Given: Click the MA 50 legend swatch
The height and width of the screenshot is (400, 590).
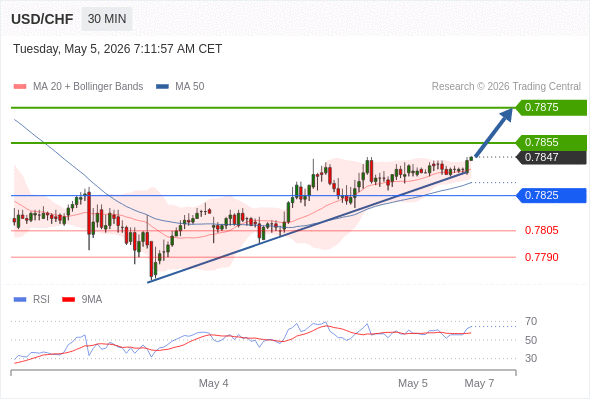Looking at the screenshot, I should pyautogui.click(x=162, y=87).
